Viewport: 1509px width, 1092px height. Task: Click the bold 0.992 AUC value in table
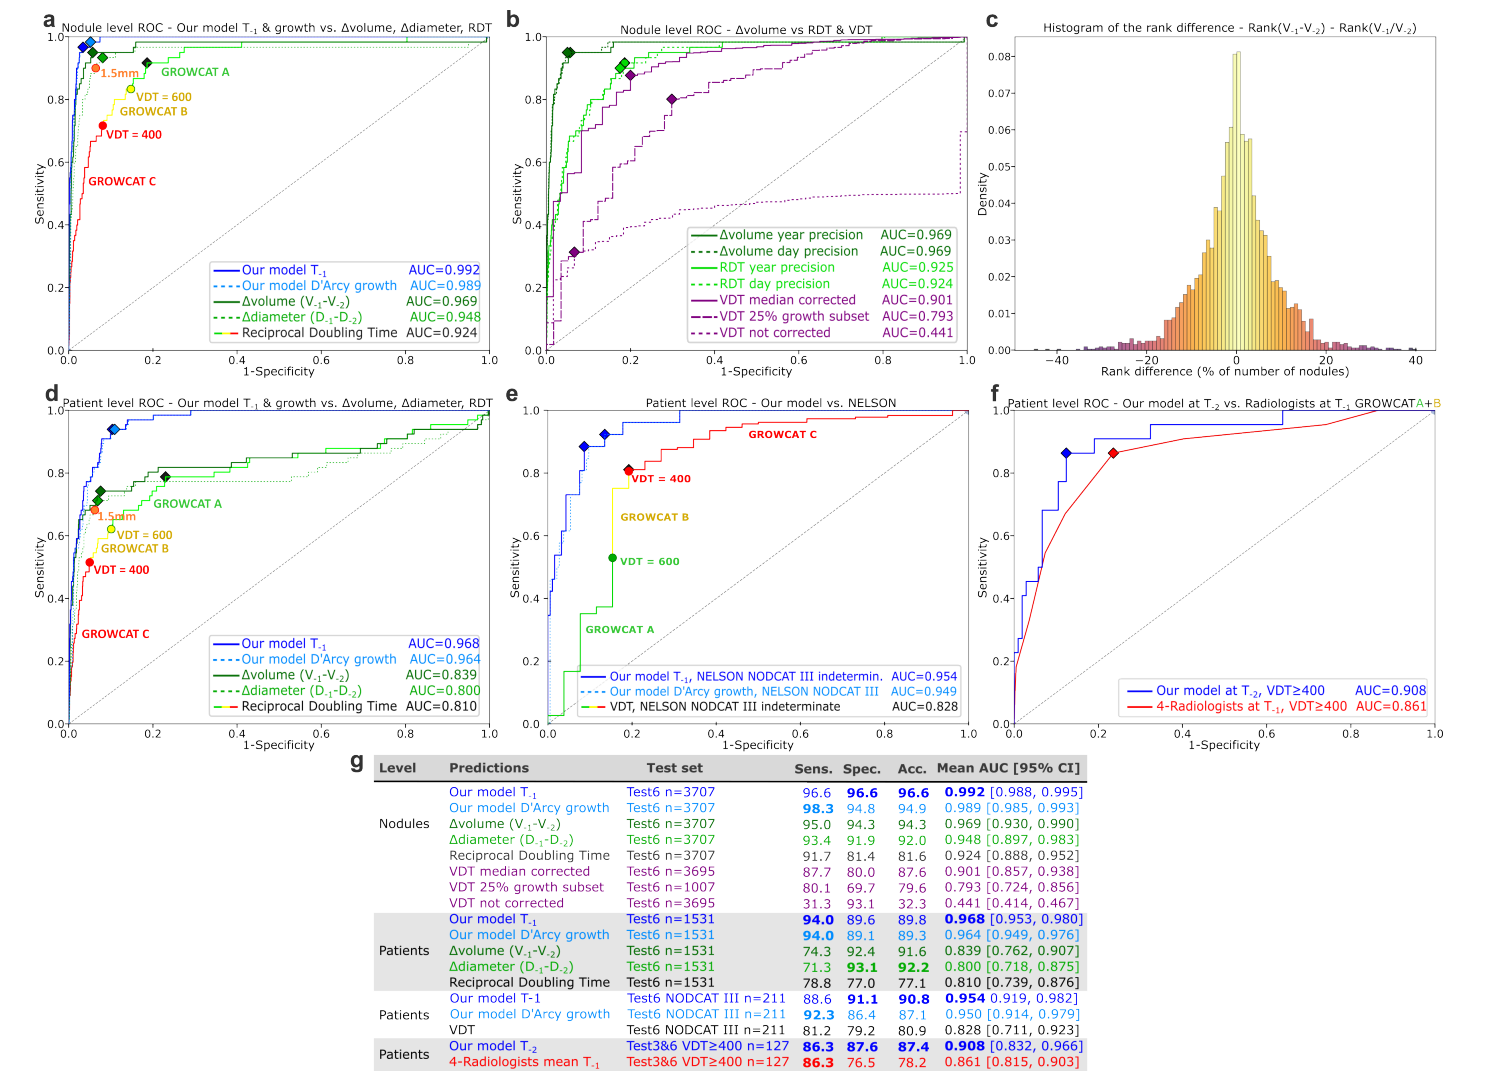click(964, 792)
